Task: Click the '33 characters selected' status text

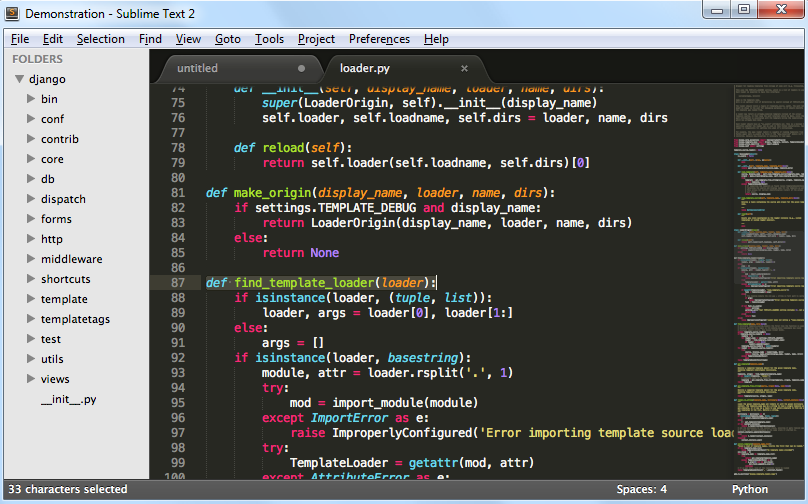Action: click(x=68, y=489)
